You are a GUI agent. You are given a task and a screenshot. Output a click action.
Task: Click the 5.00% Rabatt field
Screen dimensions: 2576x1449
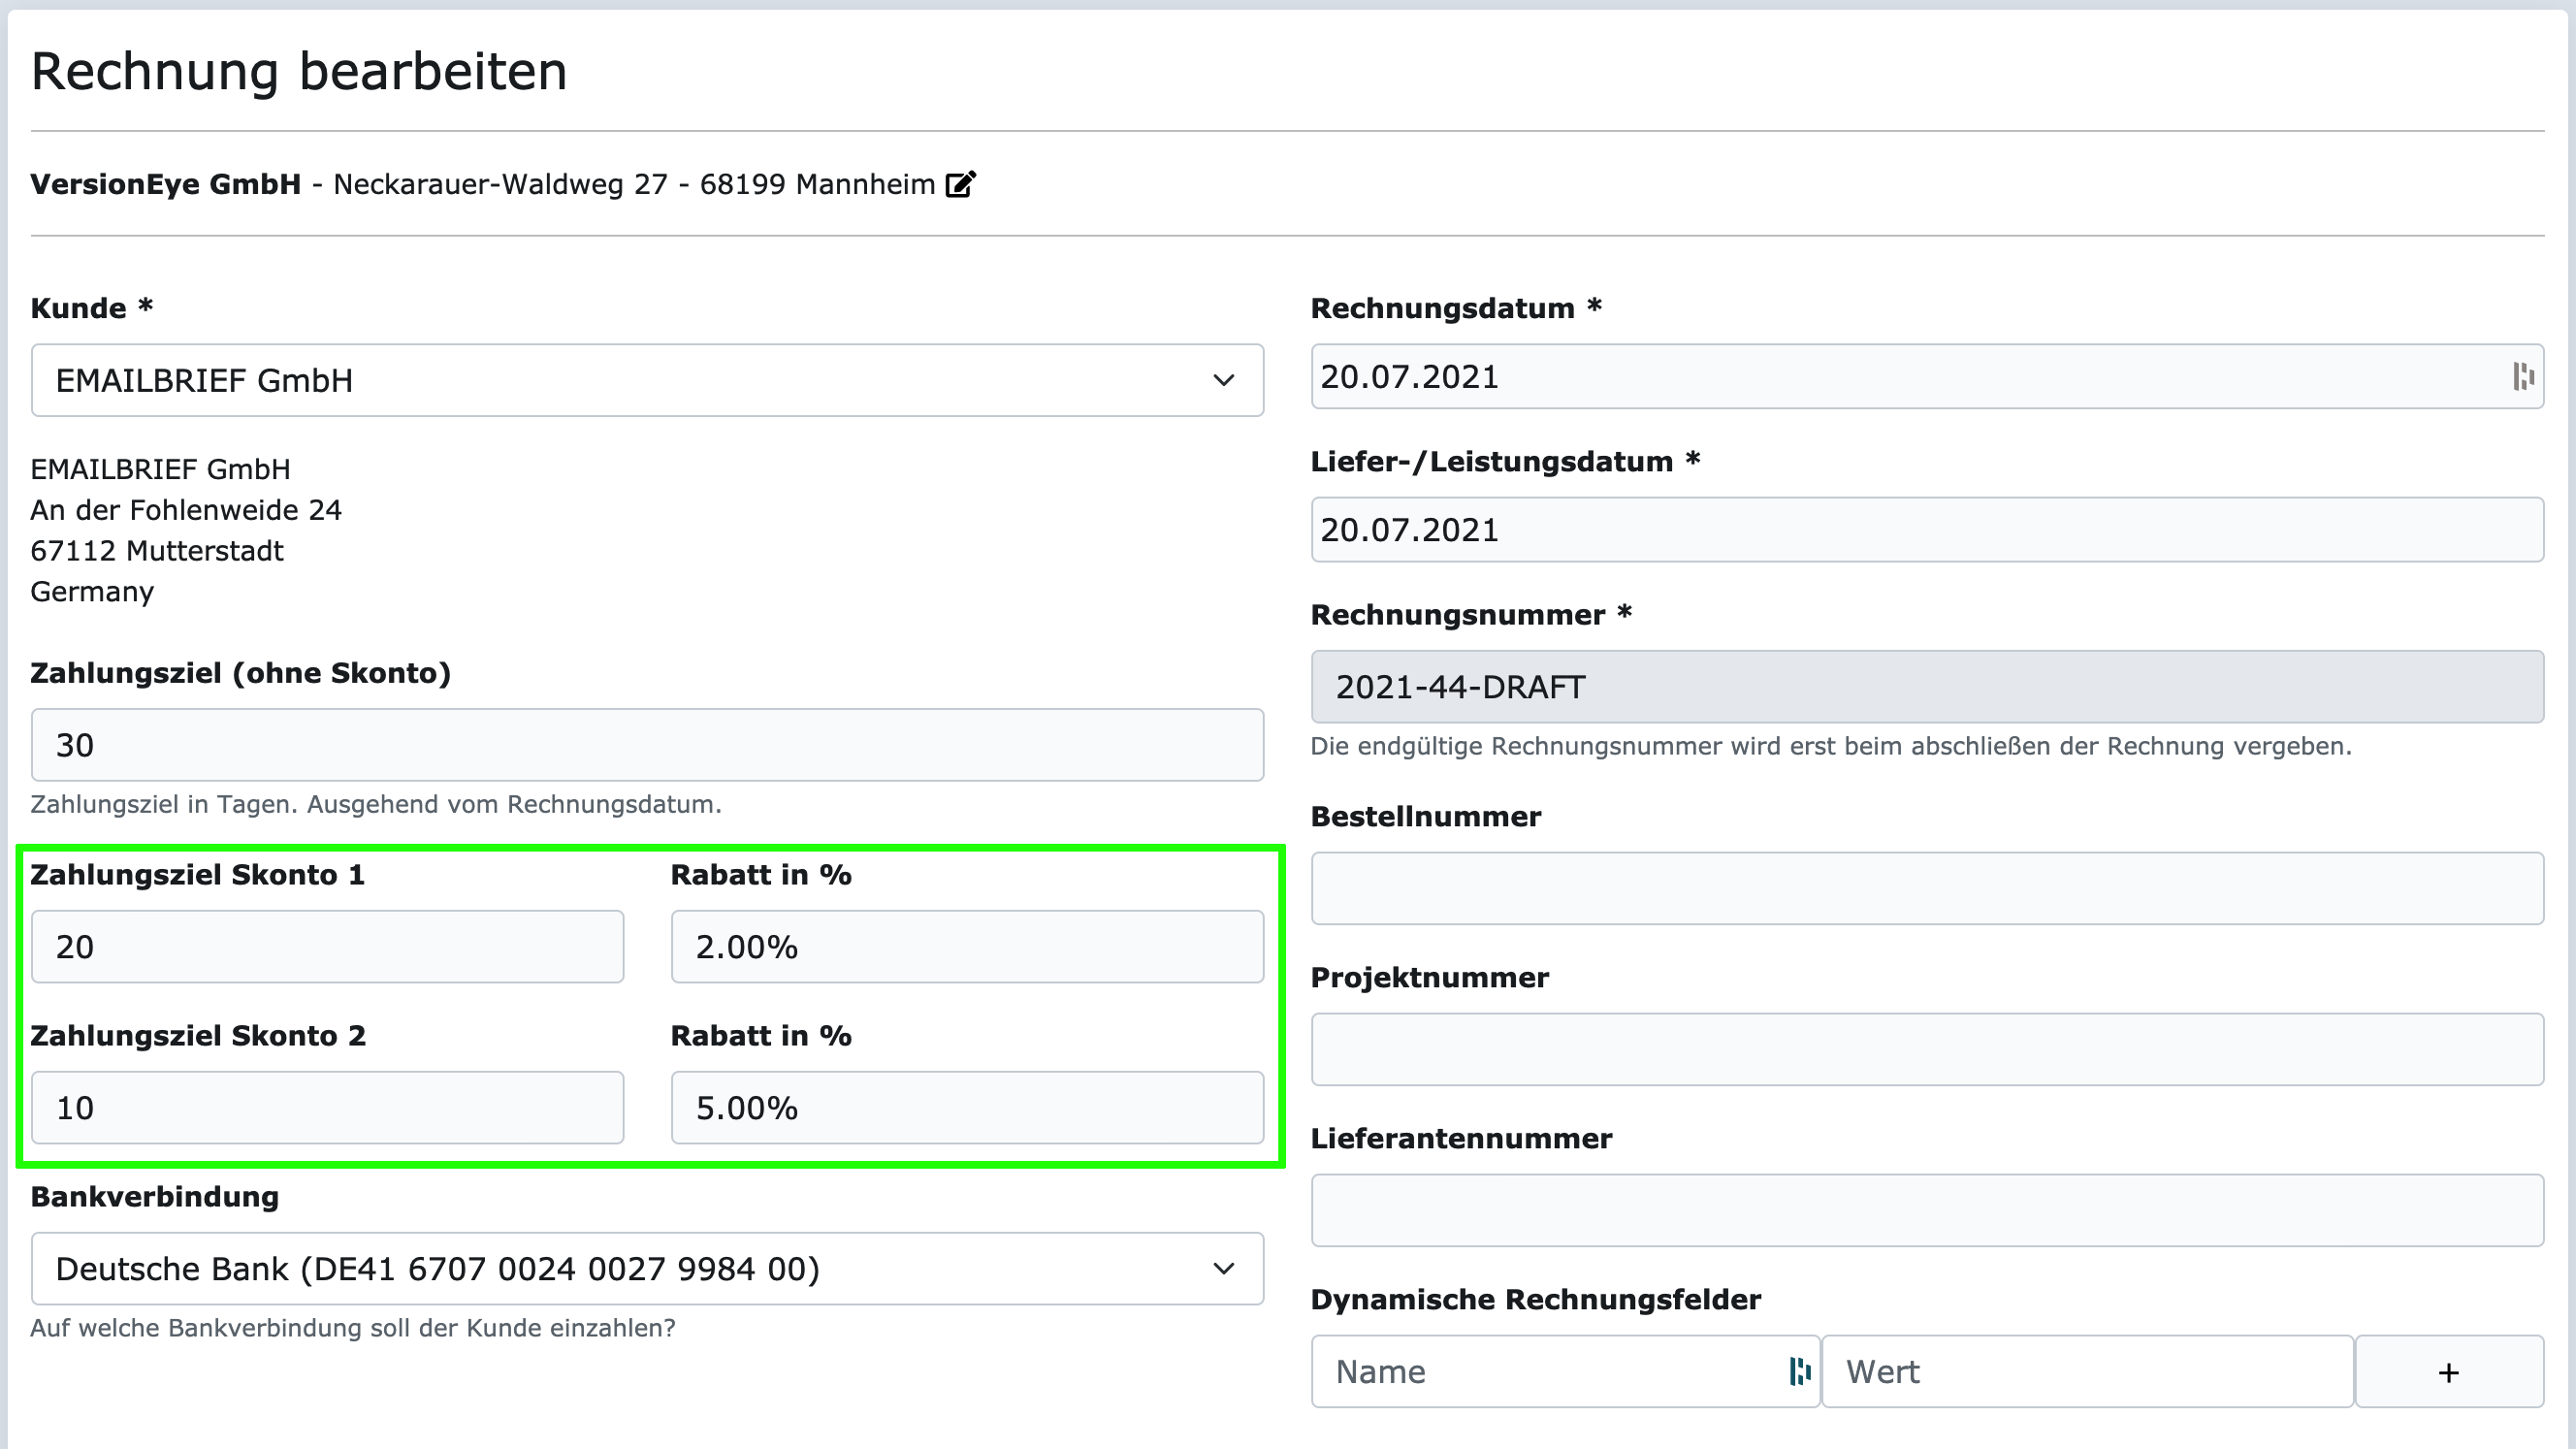point(966,1107)
